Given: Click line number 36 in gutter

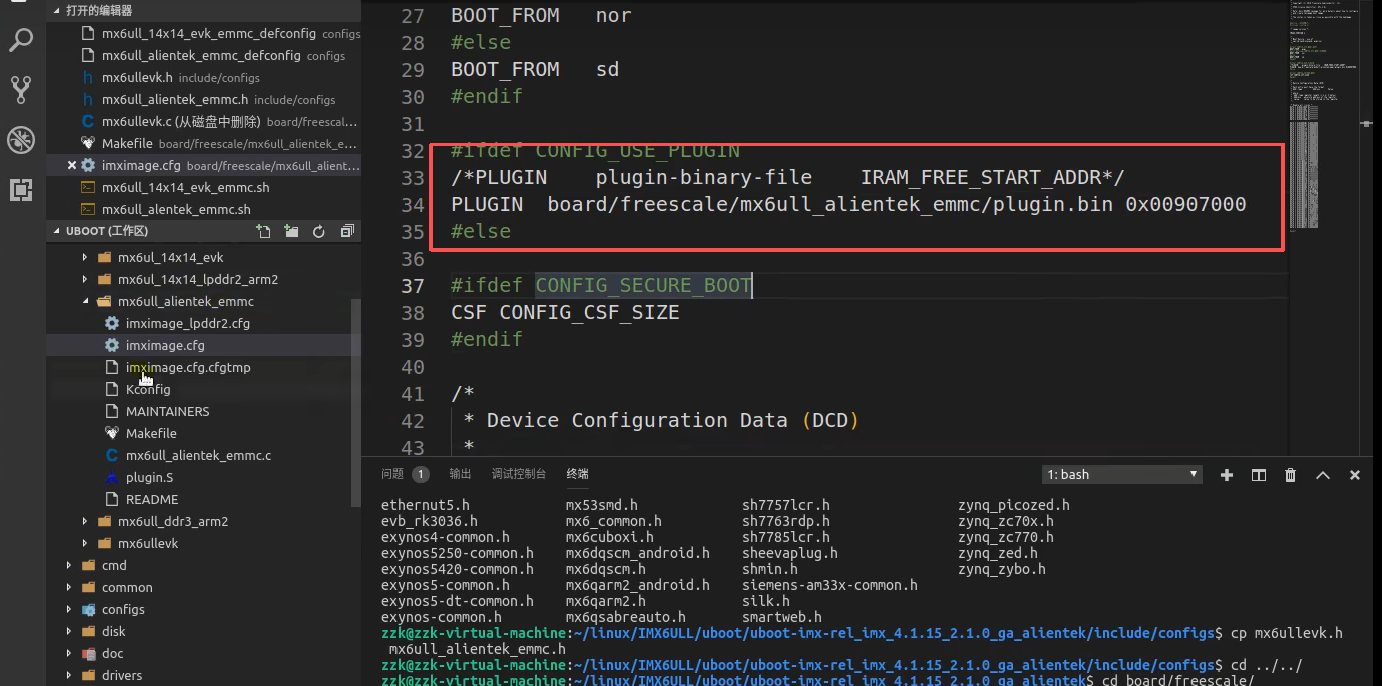Looking at the screenshot, I should (x=413, y=258).
